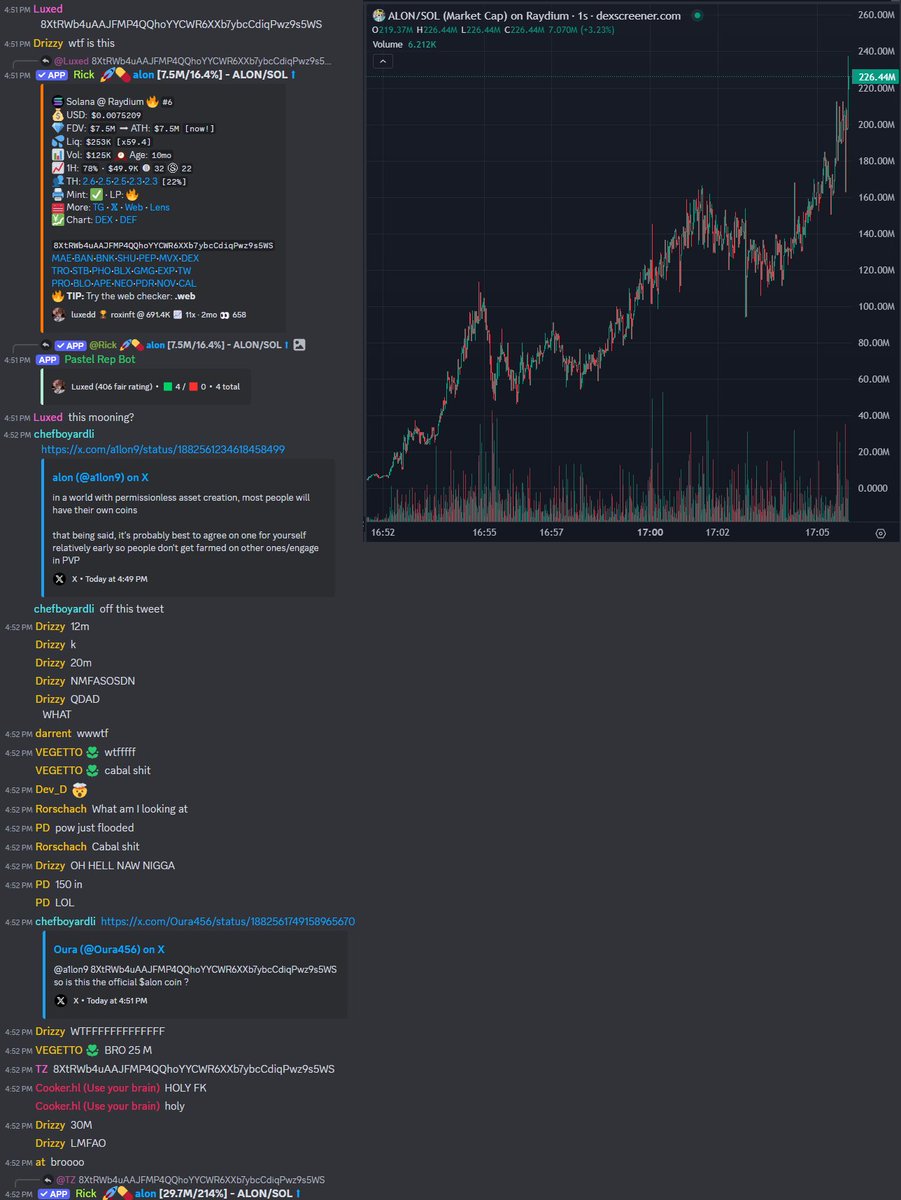Open the X link in More row

pos(114,207)
